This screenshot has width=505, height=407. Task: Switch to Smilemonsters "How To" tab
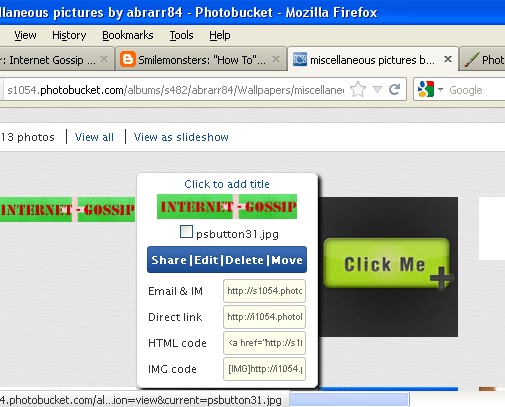coord(201,59)
